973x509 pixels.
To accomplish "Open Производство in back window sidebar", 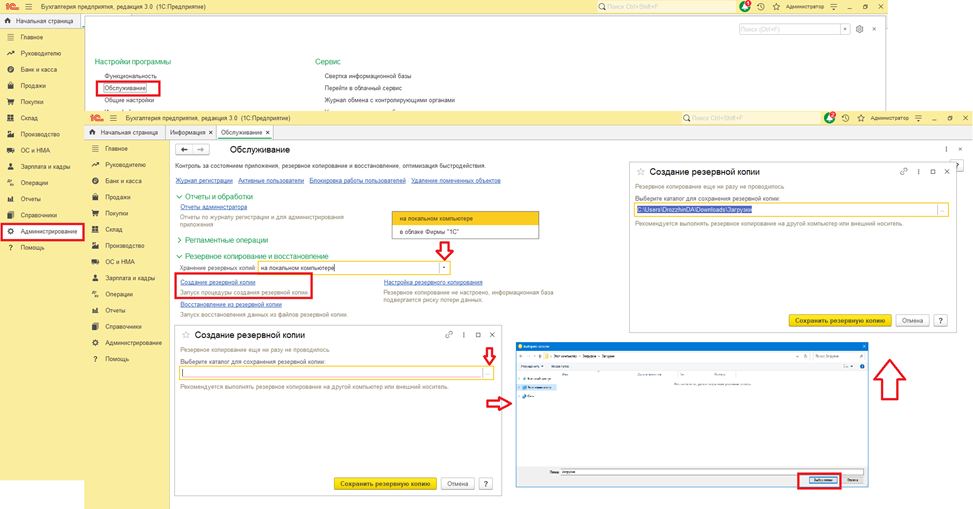I will (x=40, y=134).
